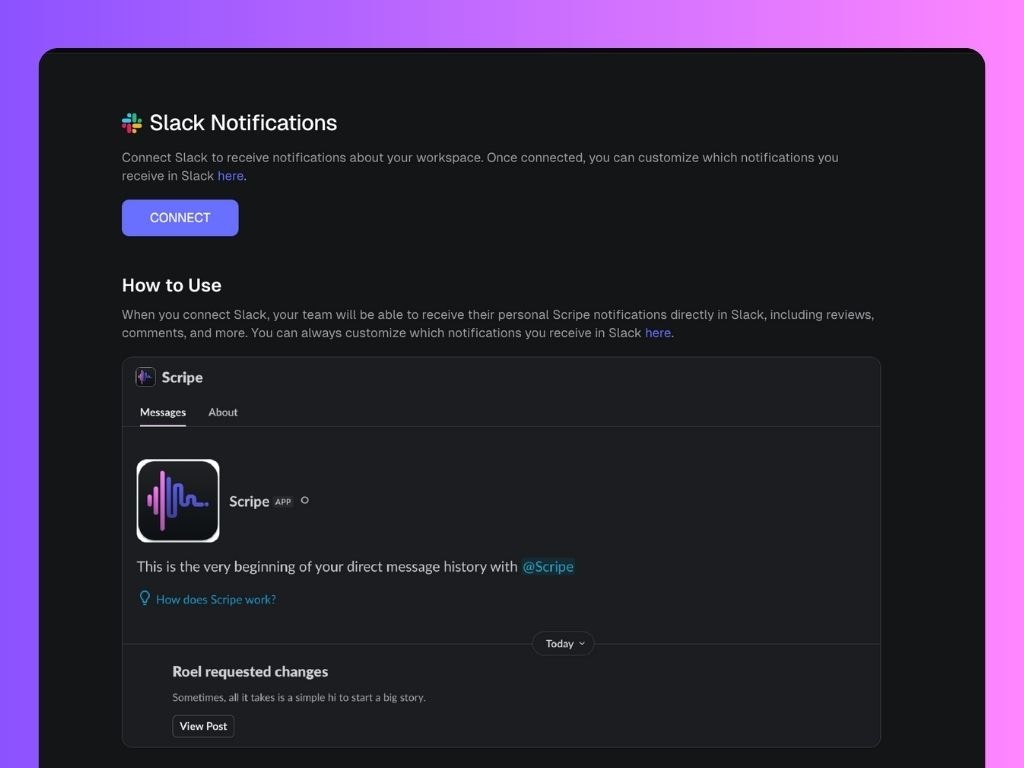The image size is (1024, 768).
Task: Click the small Scripe icon in the preview header
Action: (145, 377)
